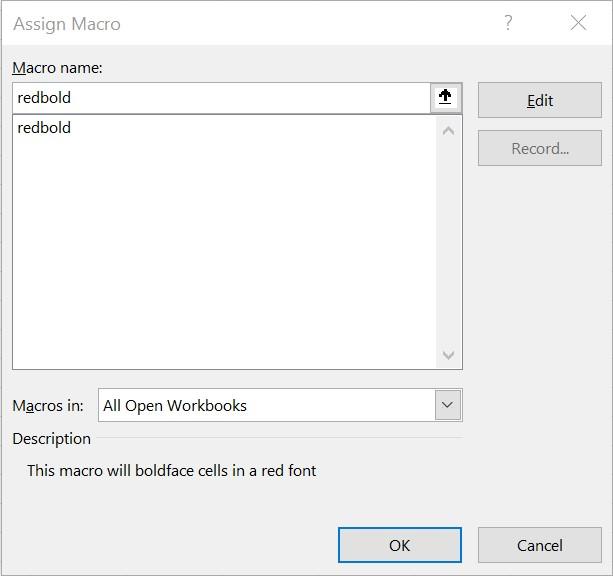613x576 pixels.
Task: Click the macro list scrollbar track
Action: [448, 240]
